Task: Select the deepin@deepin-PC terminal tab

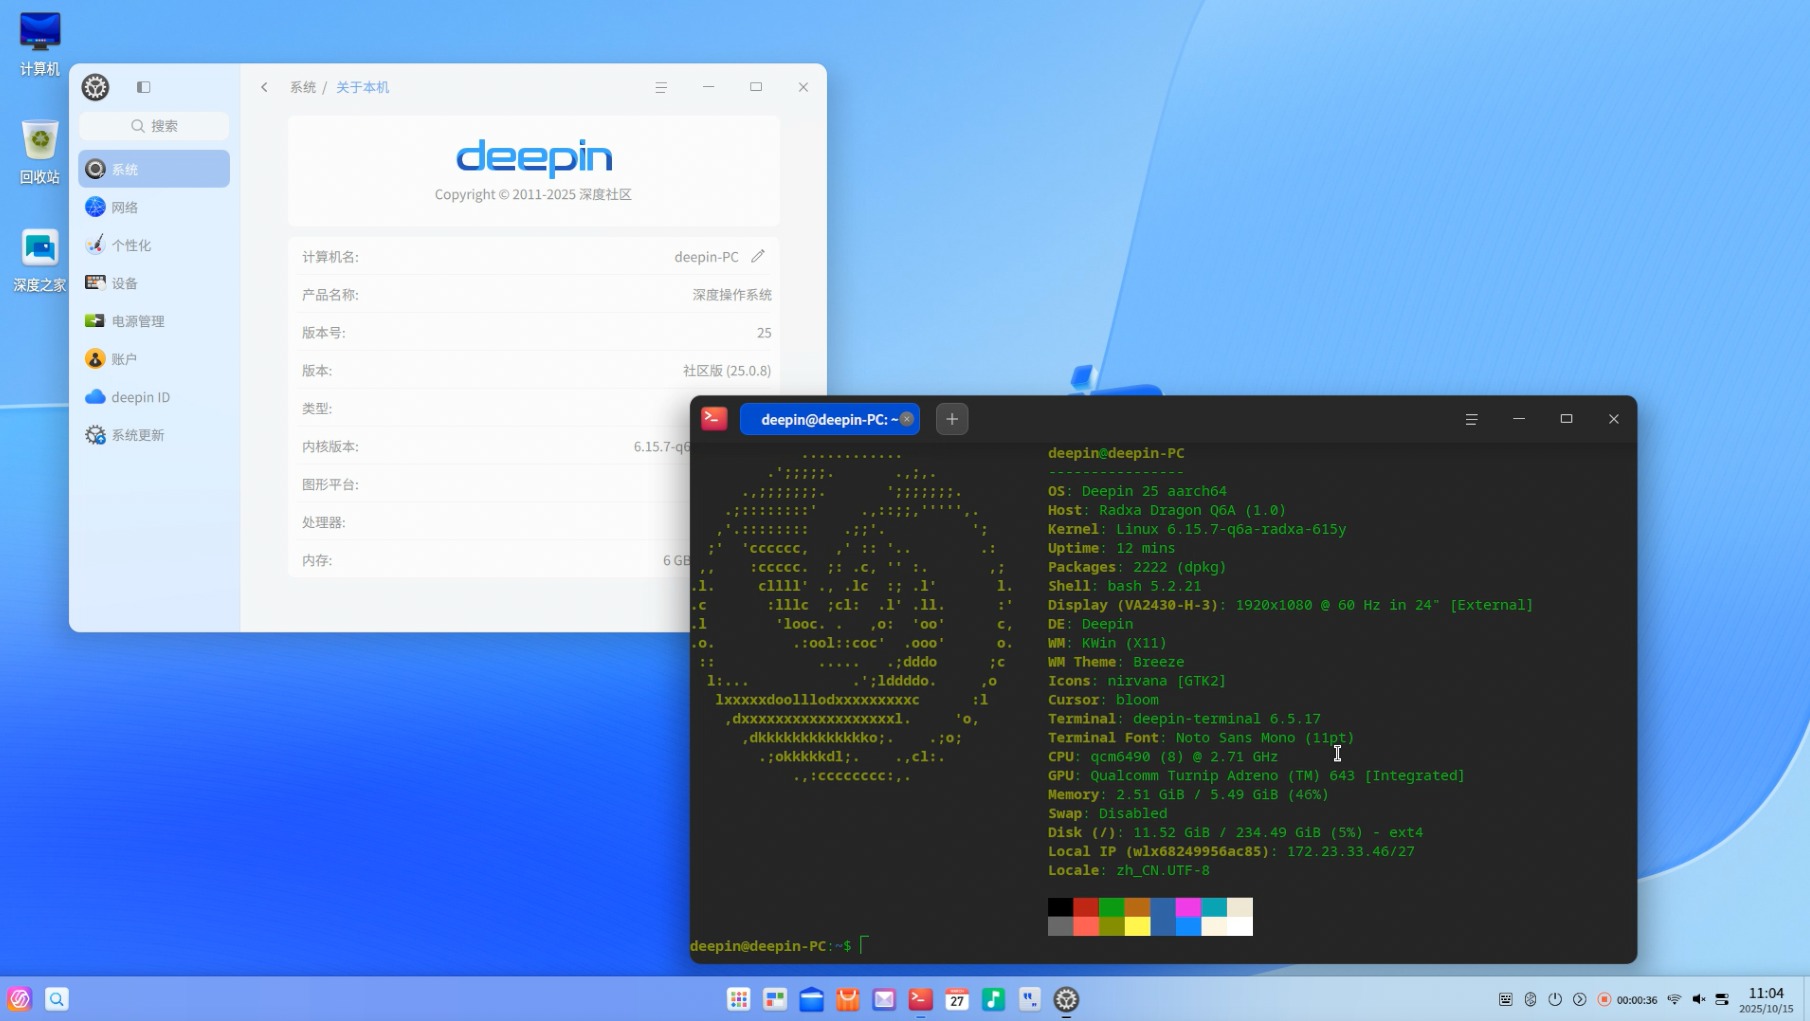Action: (x=828, y=419)
